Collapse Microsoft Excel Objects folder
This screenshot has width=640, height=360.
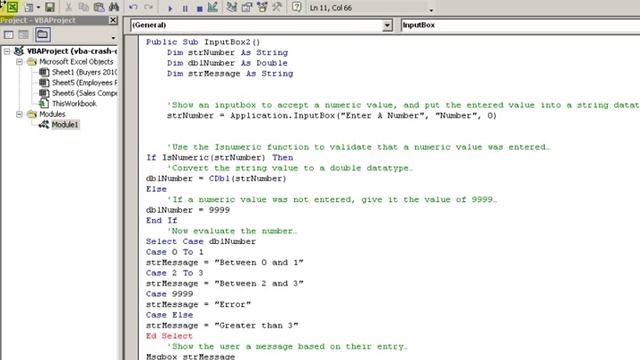pos(19,62)
